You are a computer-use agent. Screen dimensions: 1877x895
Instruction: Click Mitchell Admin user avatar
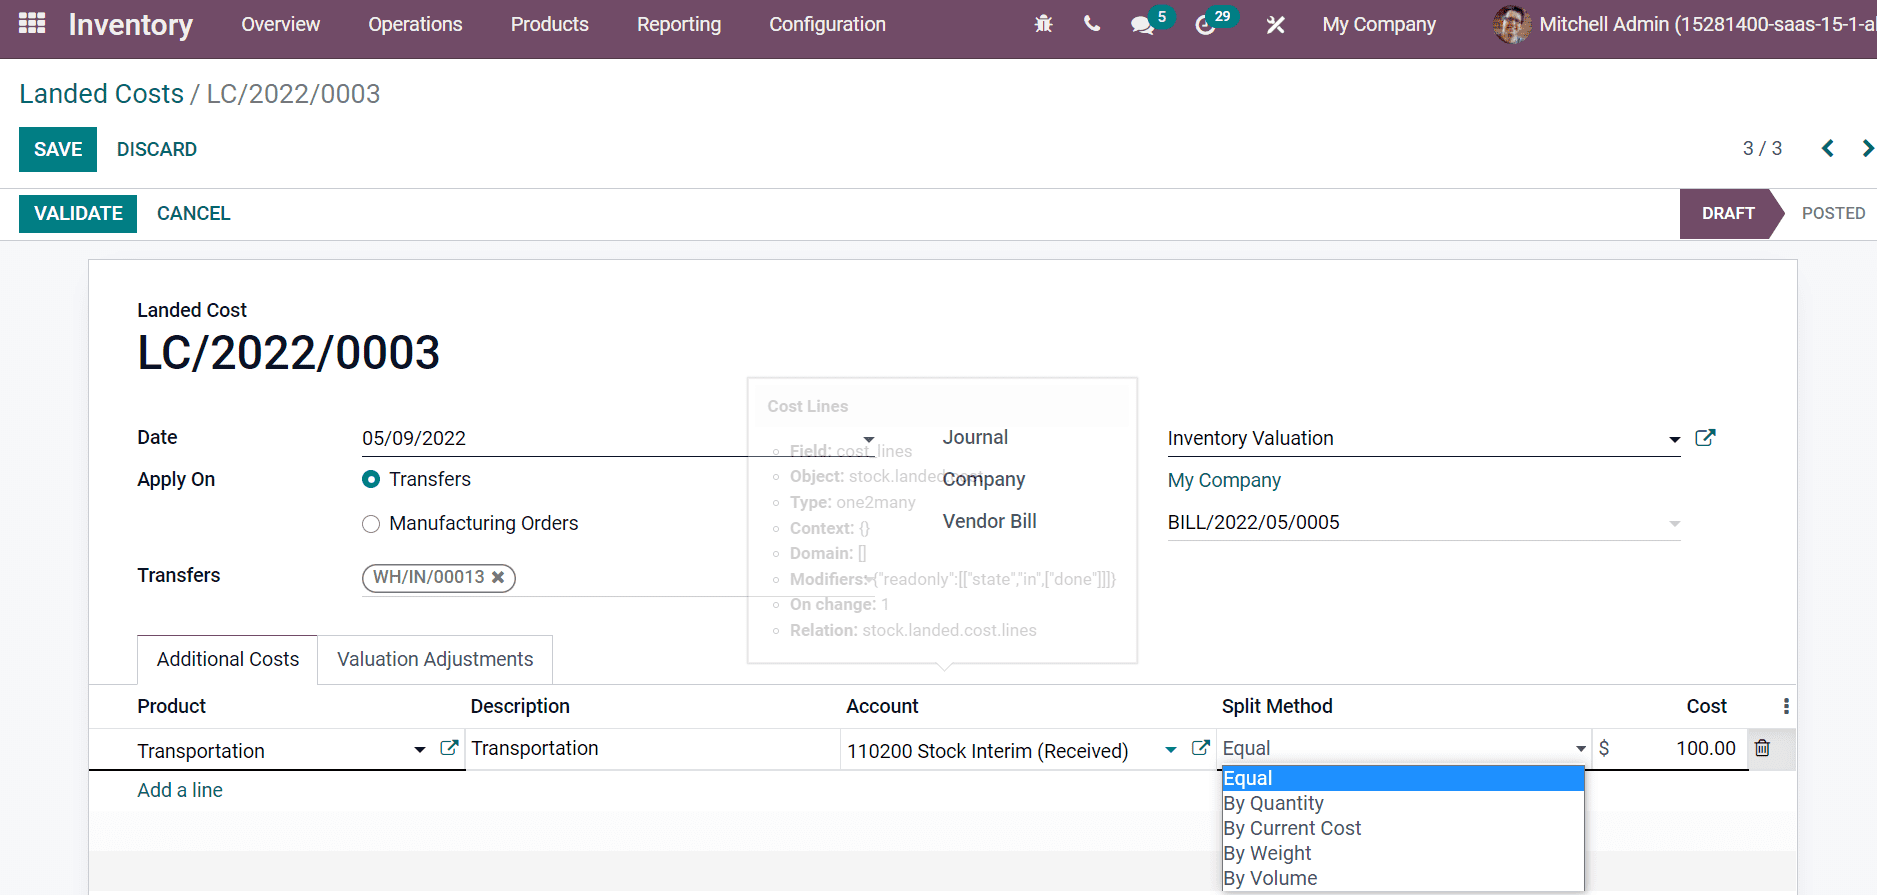[x=1511, y=24]
